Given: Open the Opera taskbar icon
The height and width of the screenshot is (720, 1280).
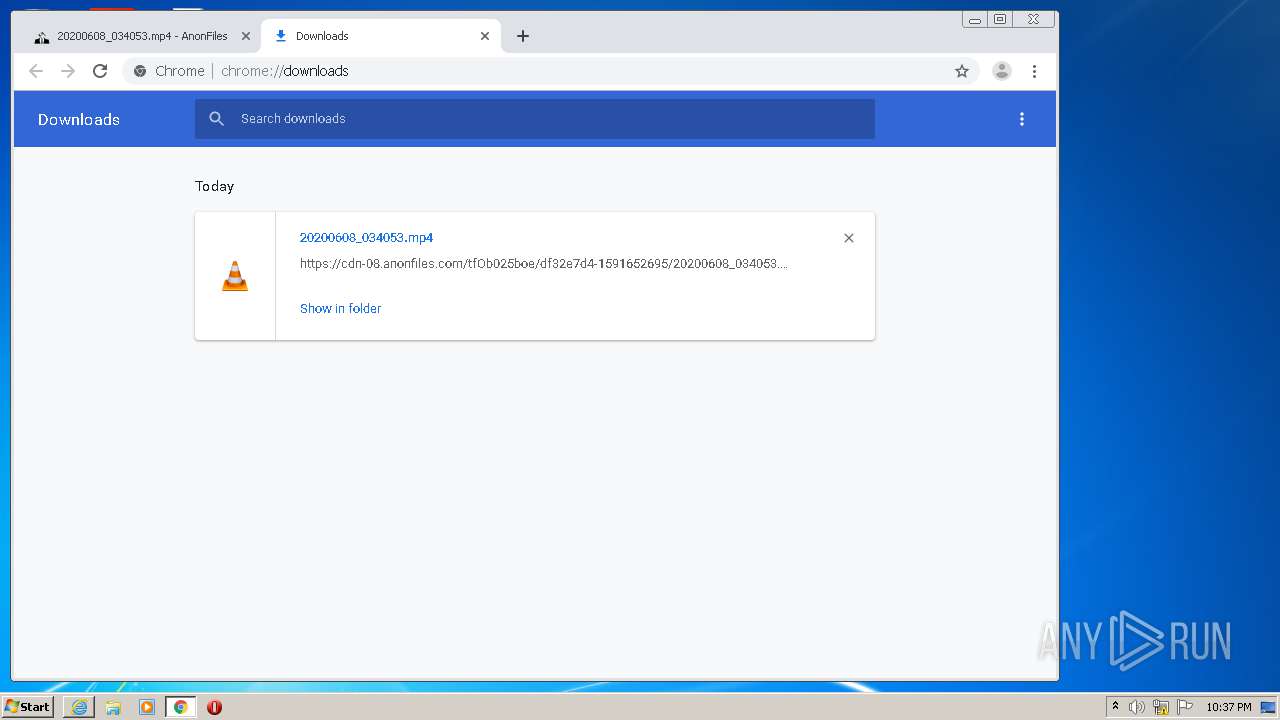Looking at the screenshot, I should (214, 707).
